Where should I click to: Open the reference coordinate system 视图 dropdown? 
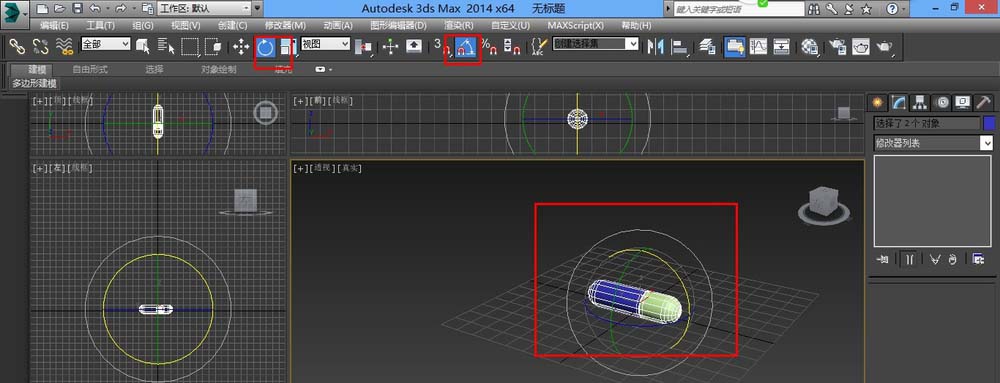tap(325, 43)
